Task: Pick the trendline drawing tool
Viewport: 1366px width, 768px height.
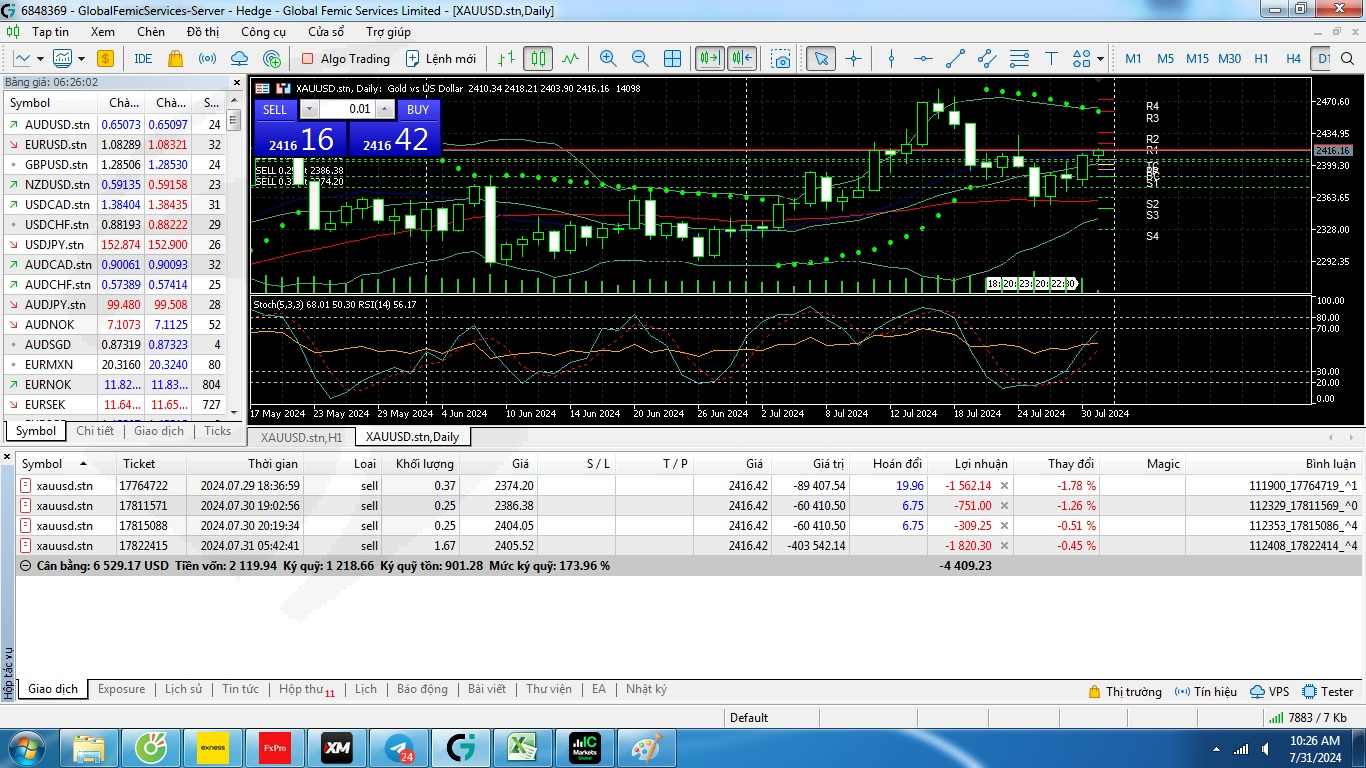Action: (955, 59)
